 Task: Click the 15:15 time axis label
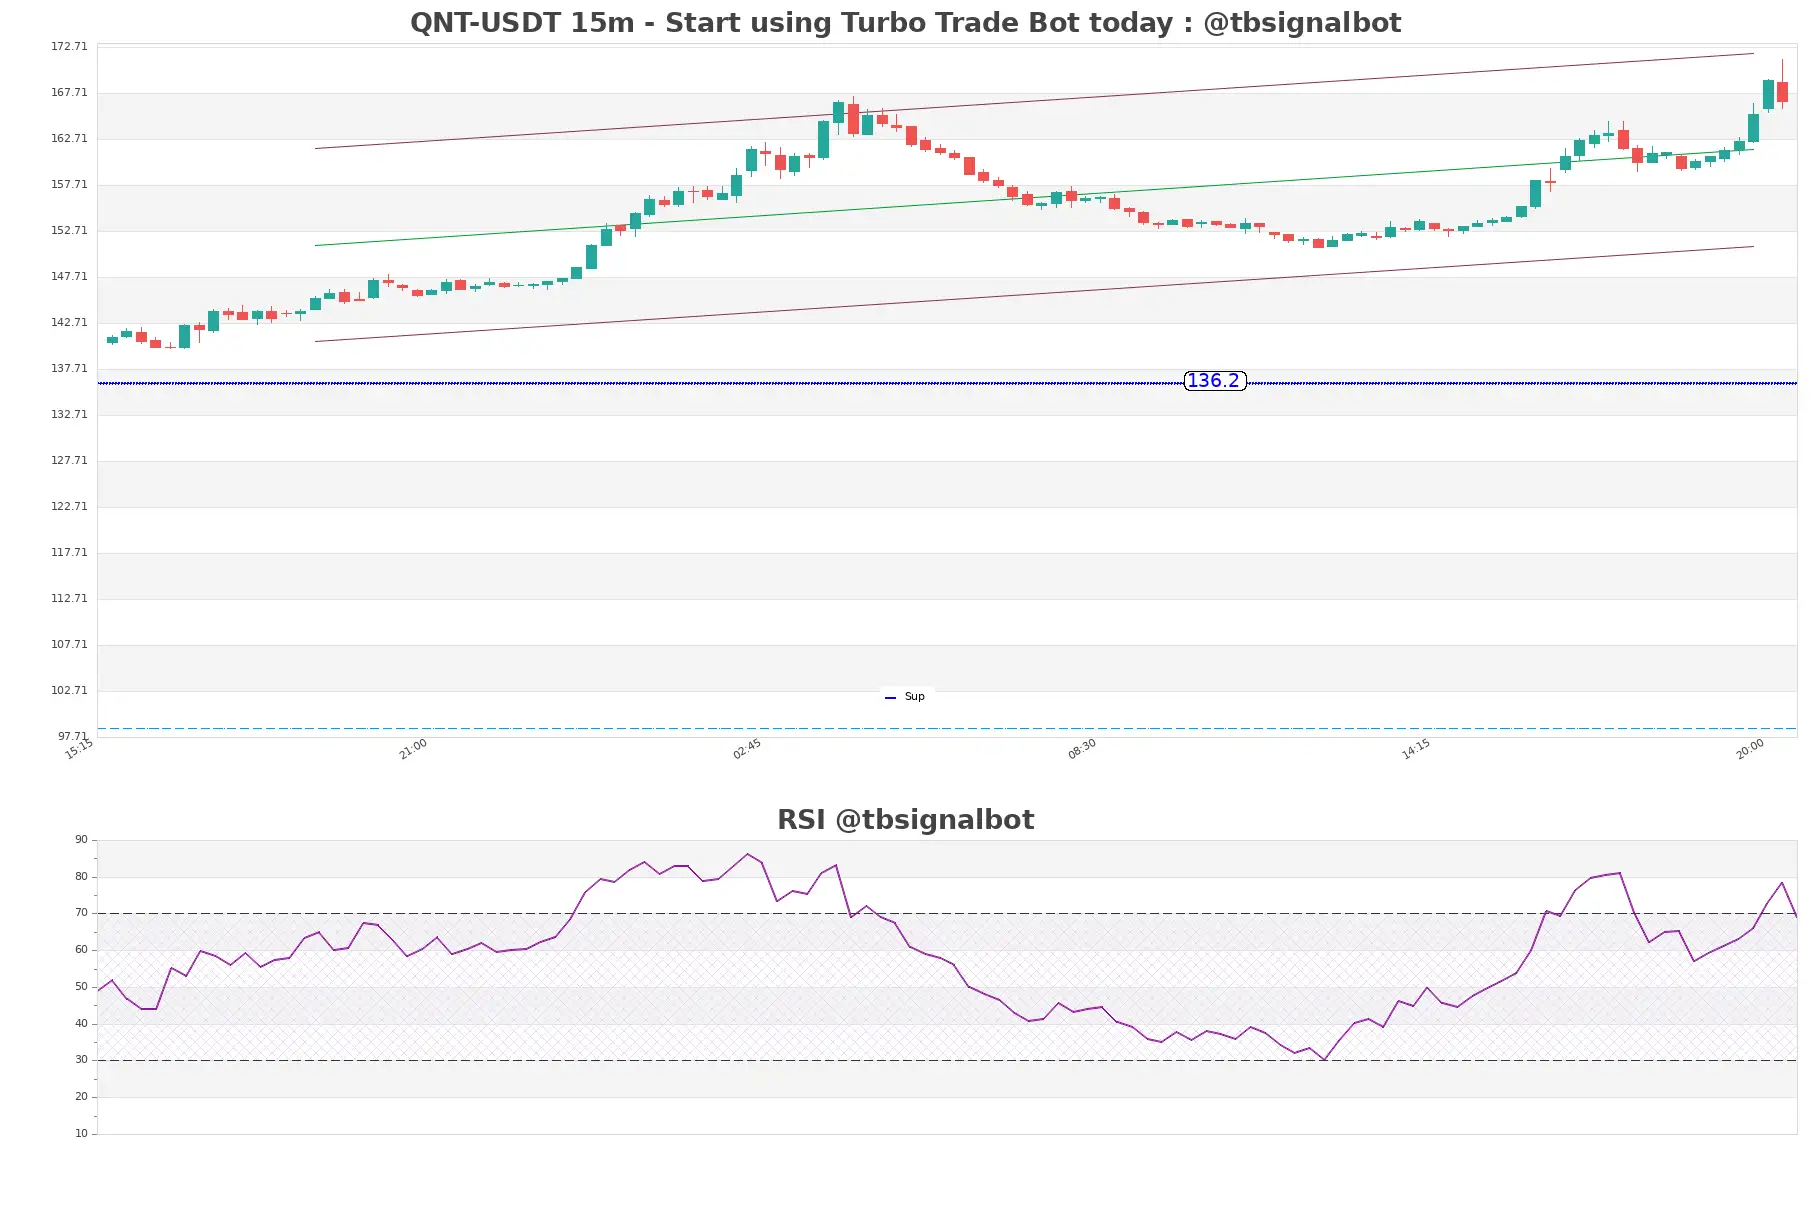79,749
